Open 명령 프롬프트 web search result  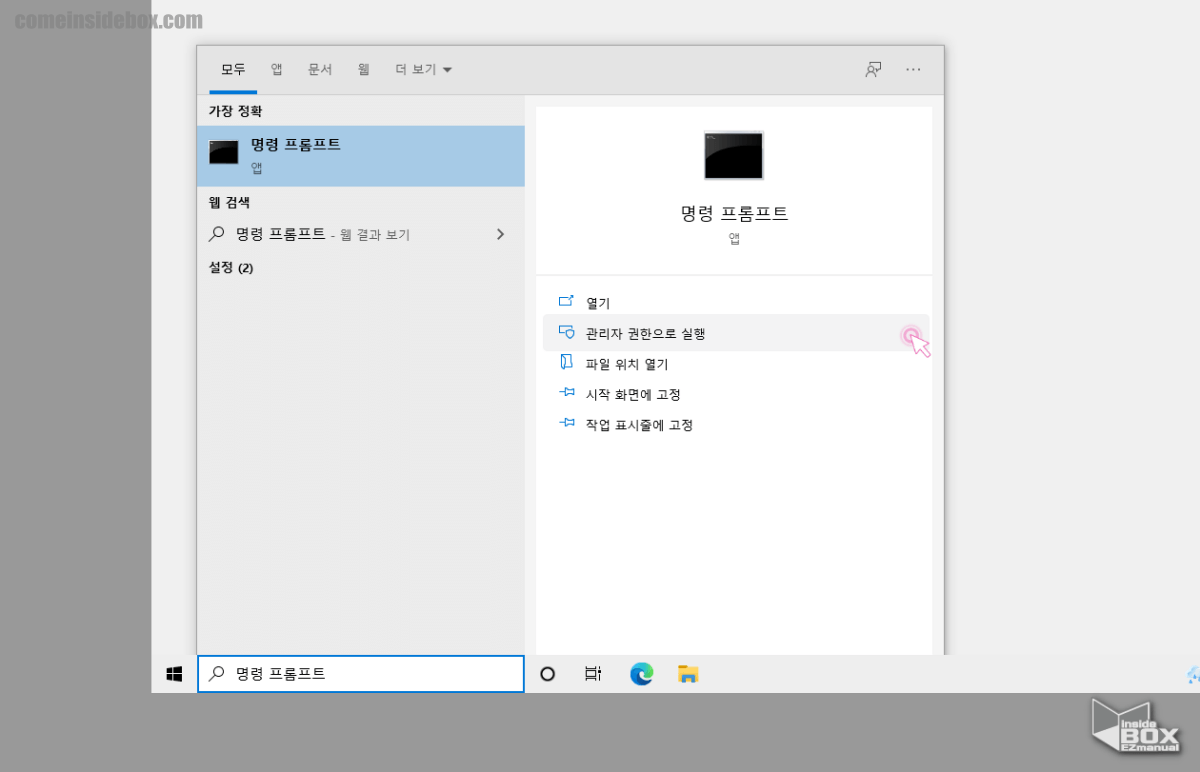coord(361,234)
